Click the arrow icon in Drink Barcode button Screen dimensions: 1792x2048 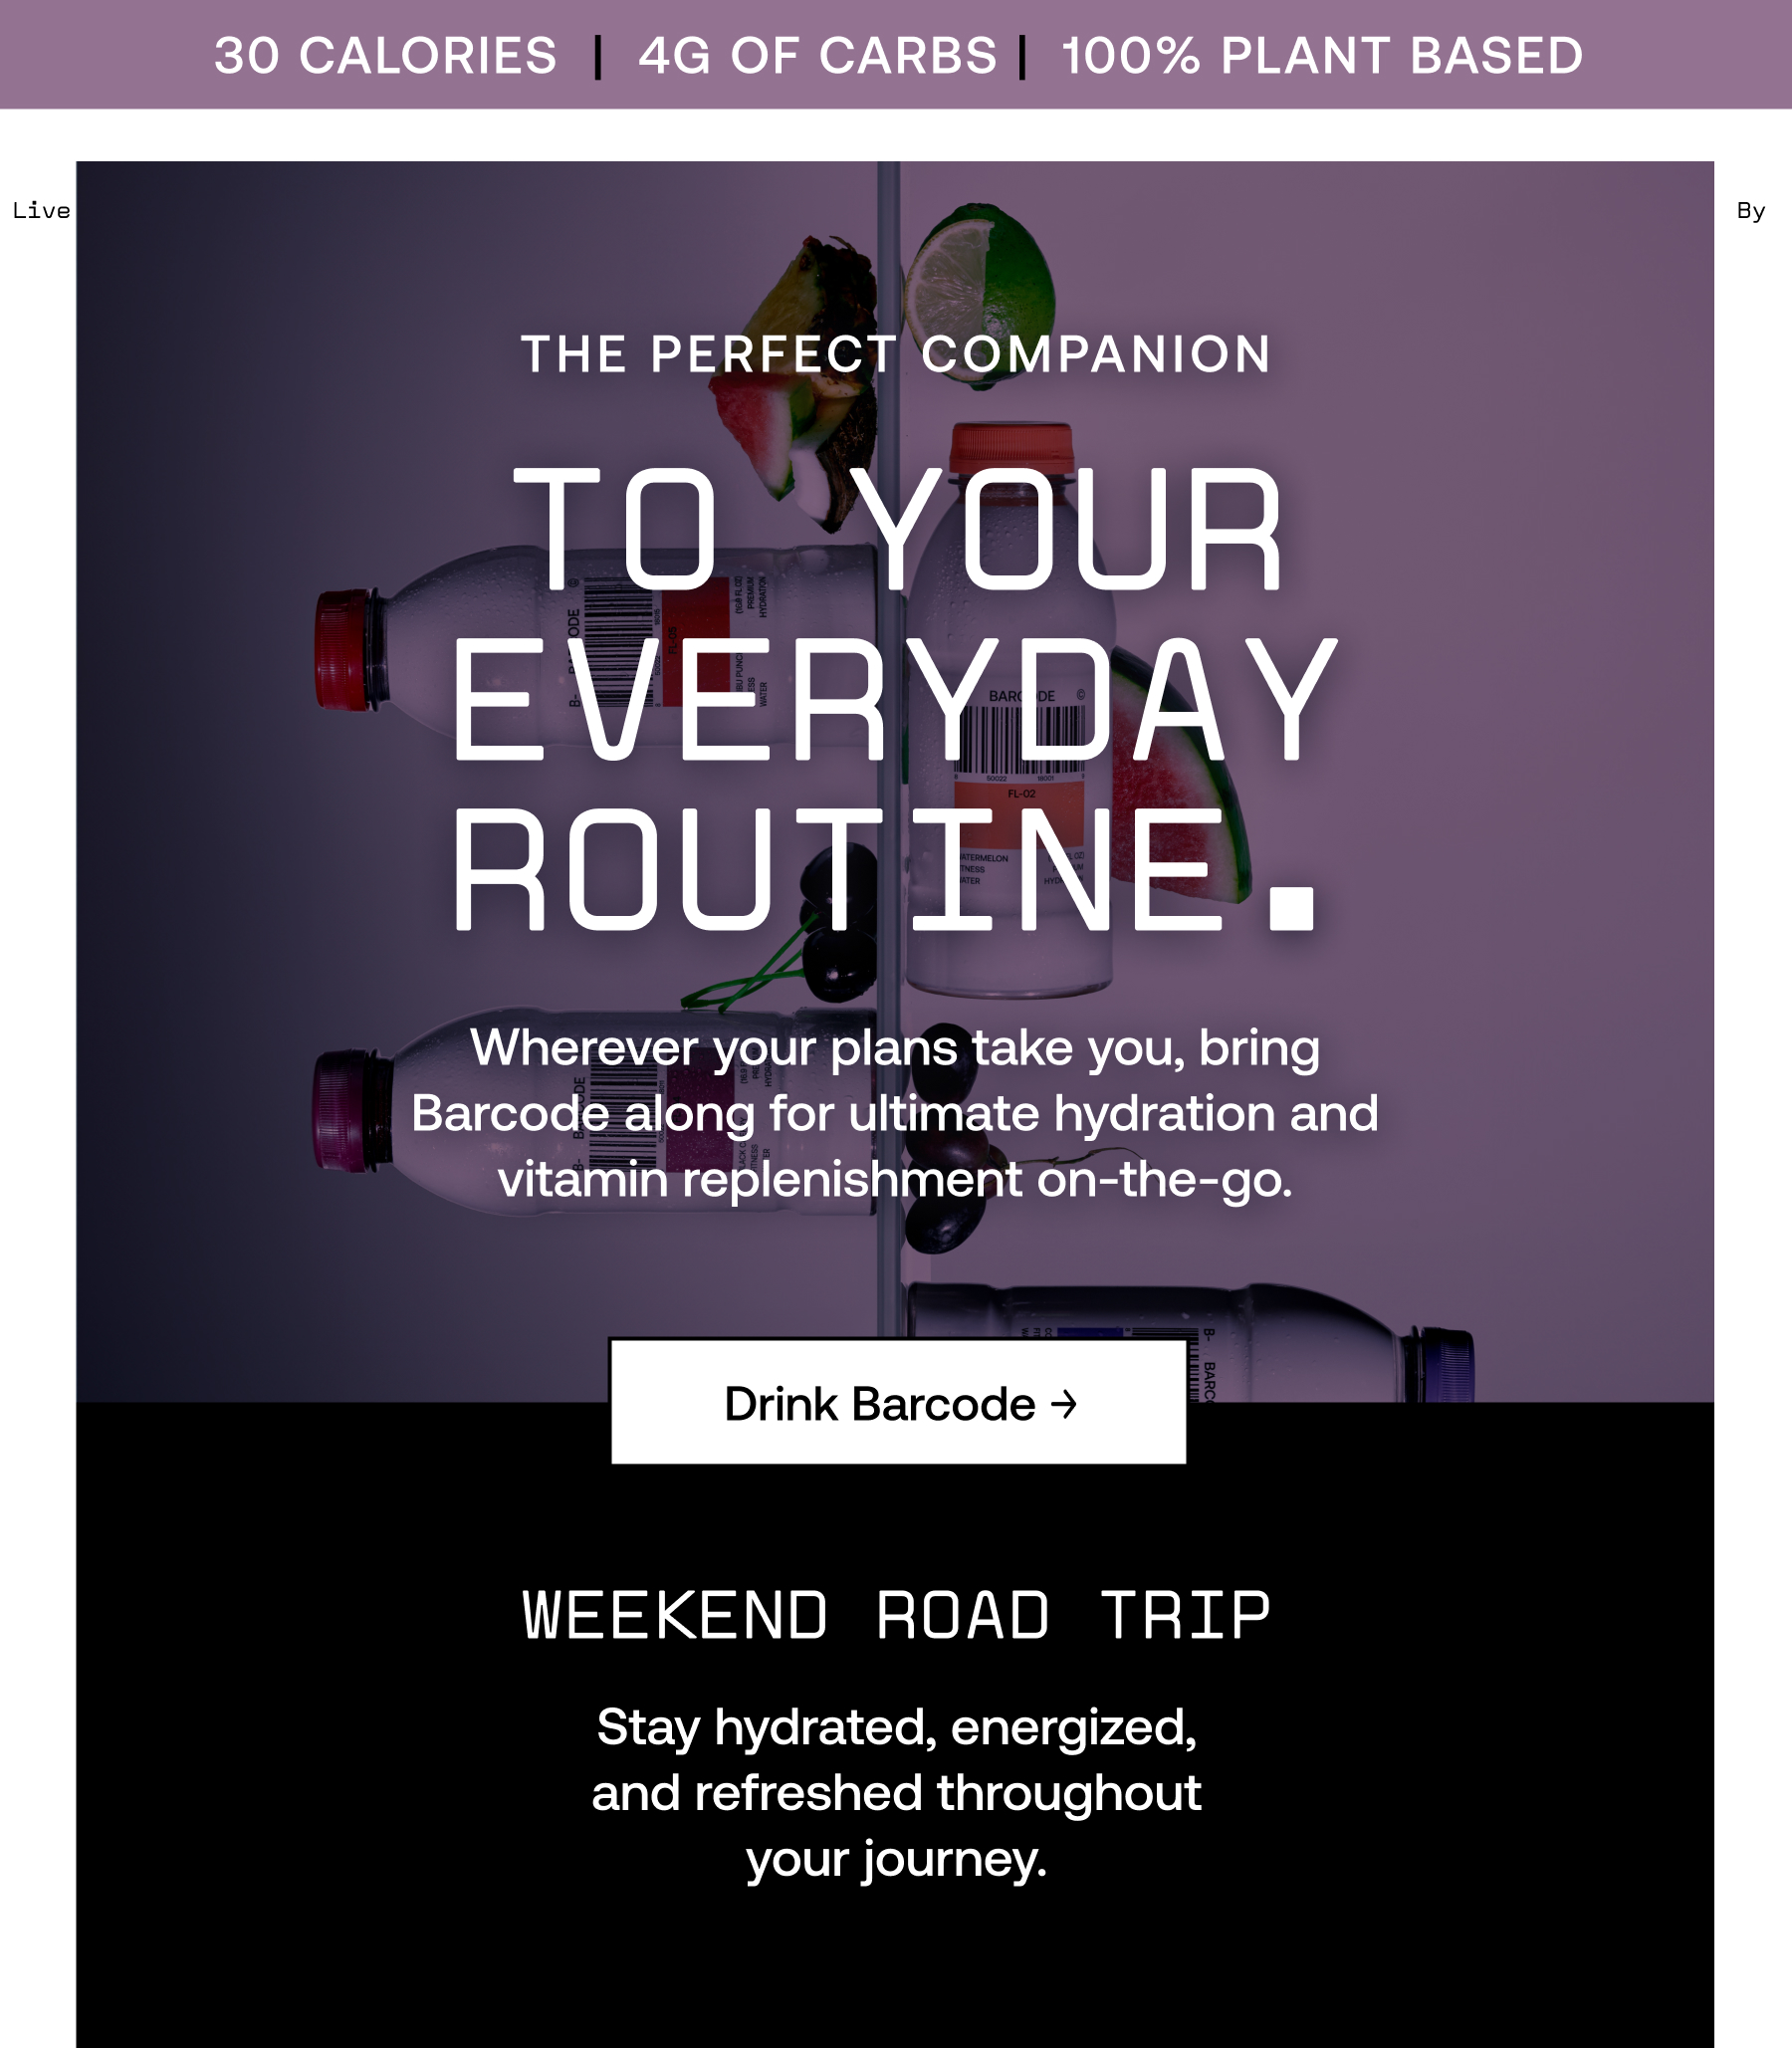click(x=1064, y=1404)
